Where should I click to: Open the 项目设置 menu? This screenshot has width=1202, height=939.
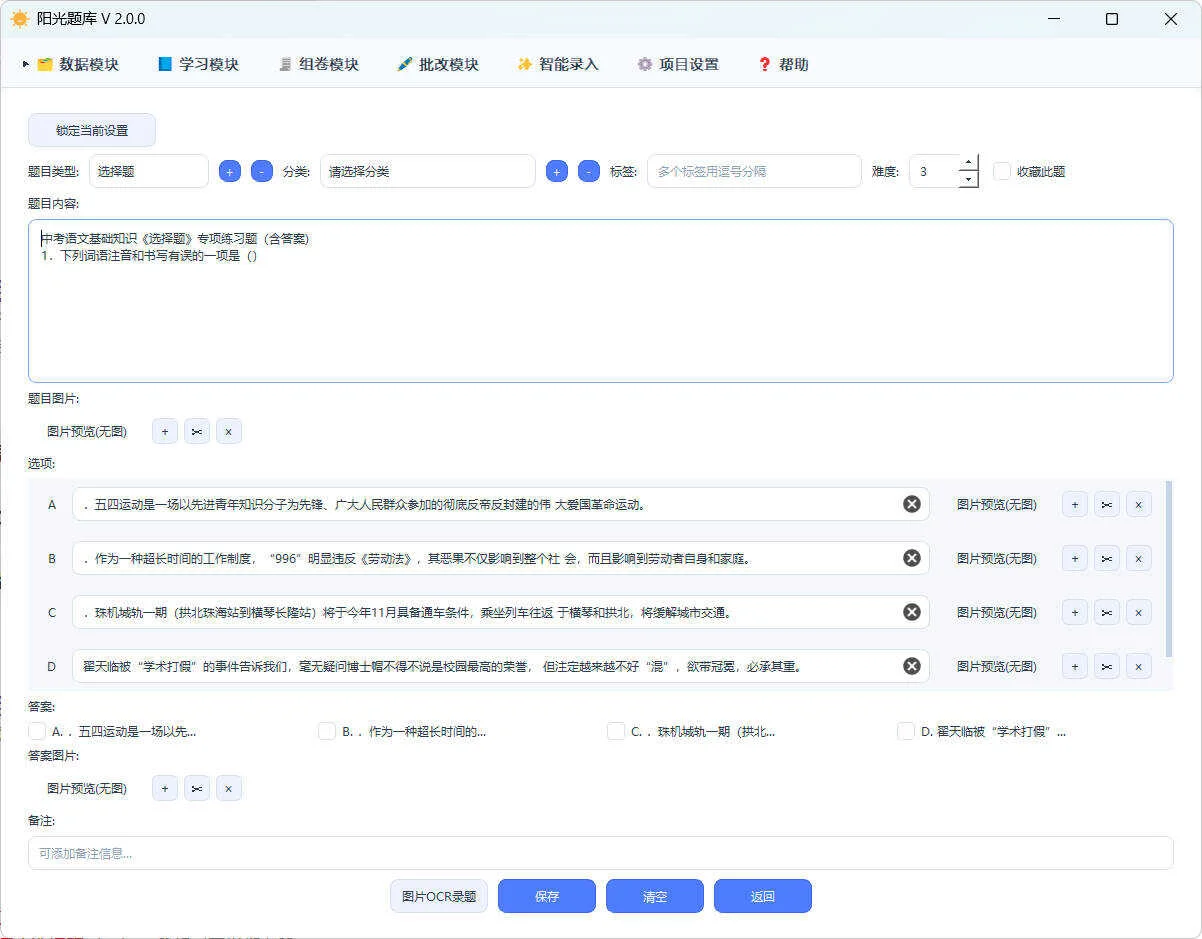coord(678,63)
